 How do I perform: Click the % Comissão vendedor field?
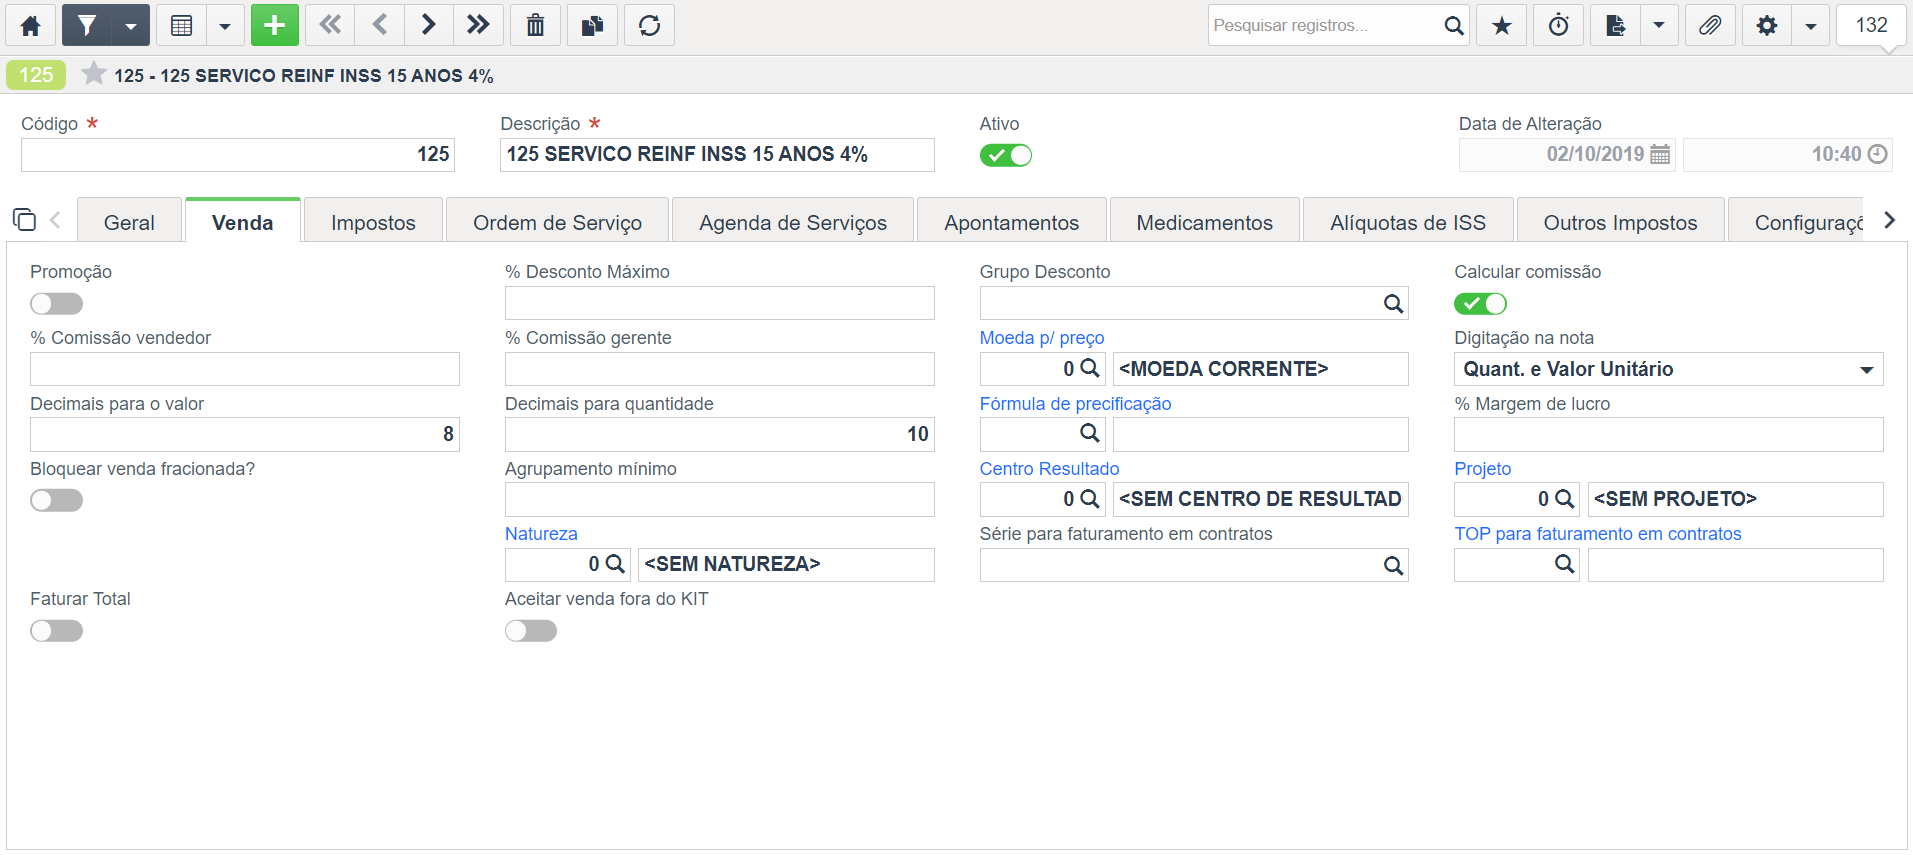tap(245, 369)
